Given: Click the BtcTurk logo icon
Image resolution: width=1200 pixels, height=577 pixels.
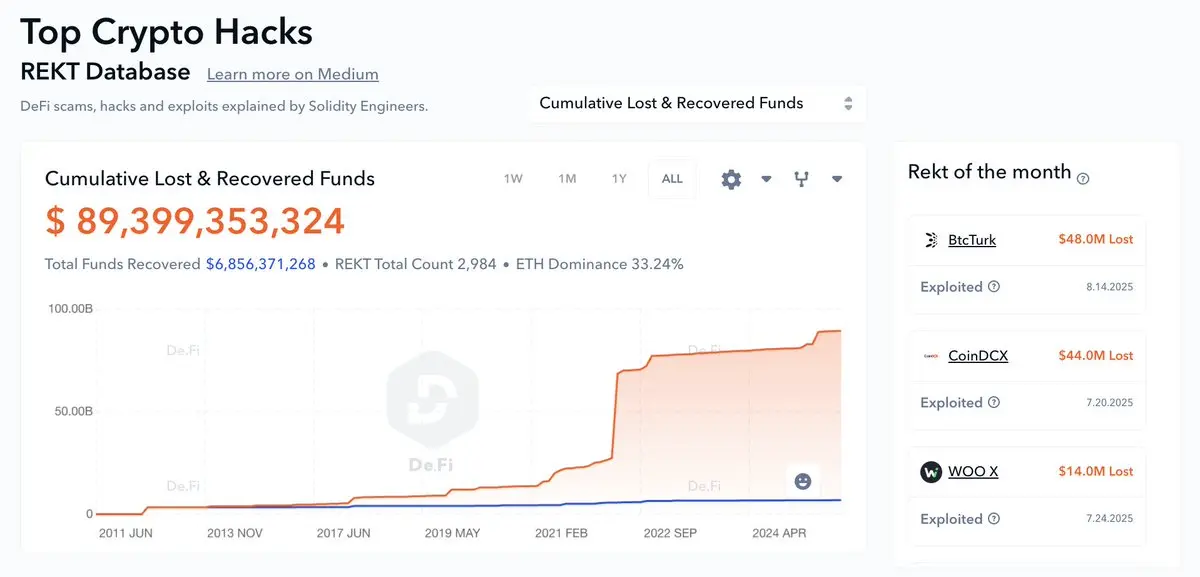Looking at the screenshot, I should [931, 240].
